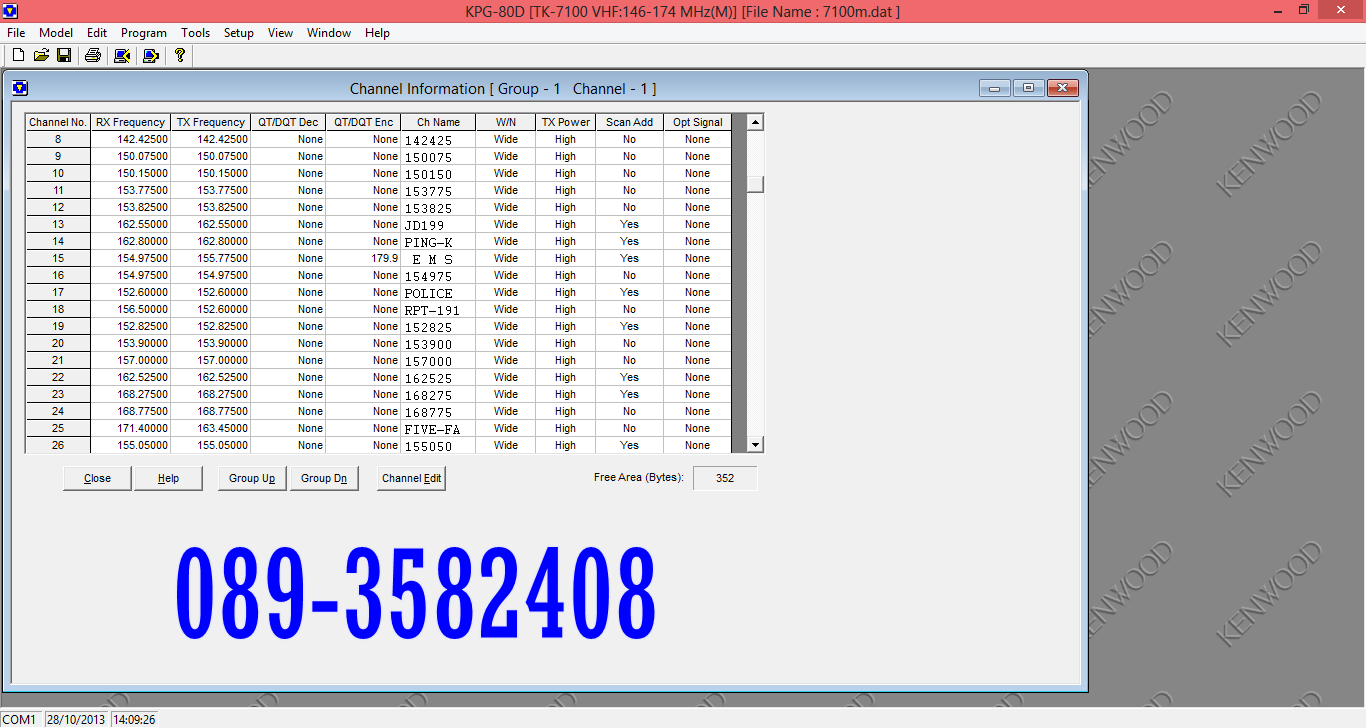Select the channel name cell "FIVE-FA"
The height and width of the screenshot is (728, 1366).
tap(439, 429)
